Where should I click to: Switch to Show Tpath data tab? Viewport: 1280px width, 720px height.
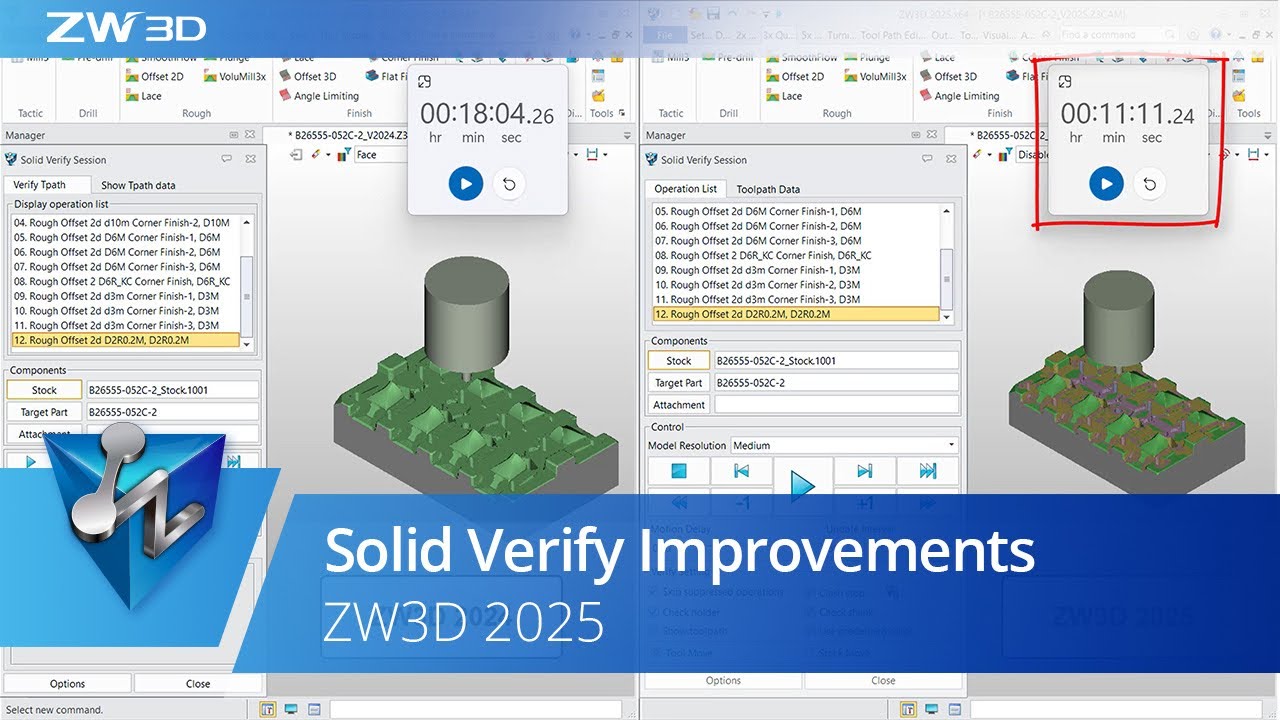coord(138,185)
